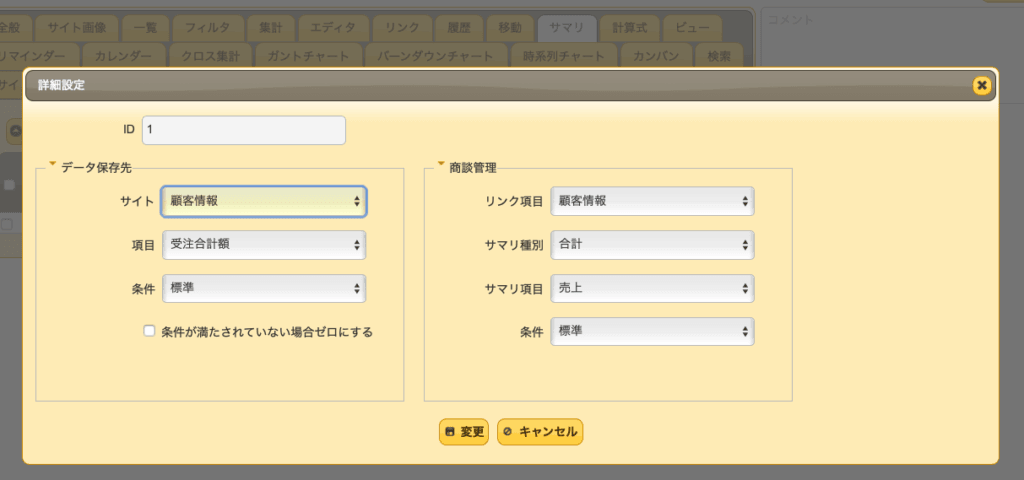Viewport: 1024px width, 480px height.
Task: Switch to the 一覧 tab
Action: point(146,27)
